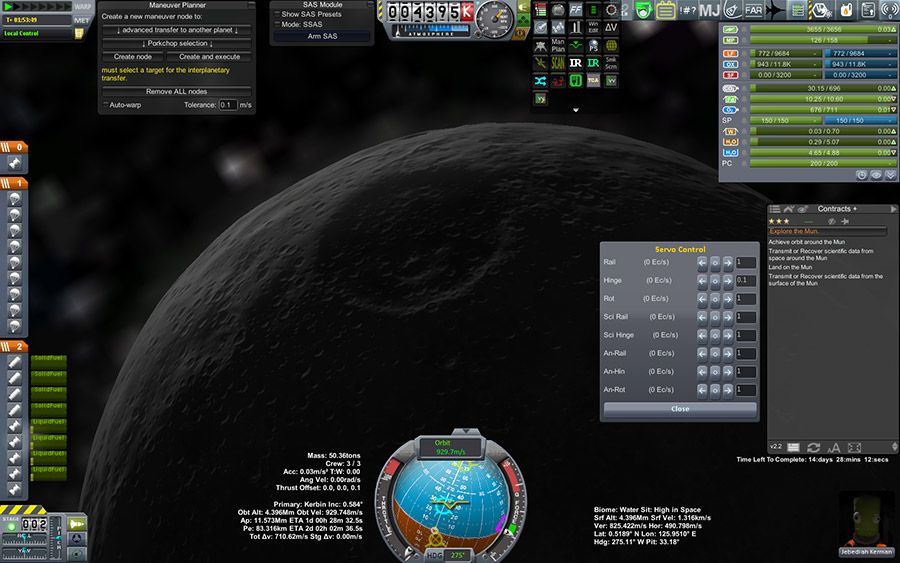Toggle the list view icon in Contracts footer

(x=793, y=447)
